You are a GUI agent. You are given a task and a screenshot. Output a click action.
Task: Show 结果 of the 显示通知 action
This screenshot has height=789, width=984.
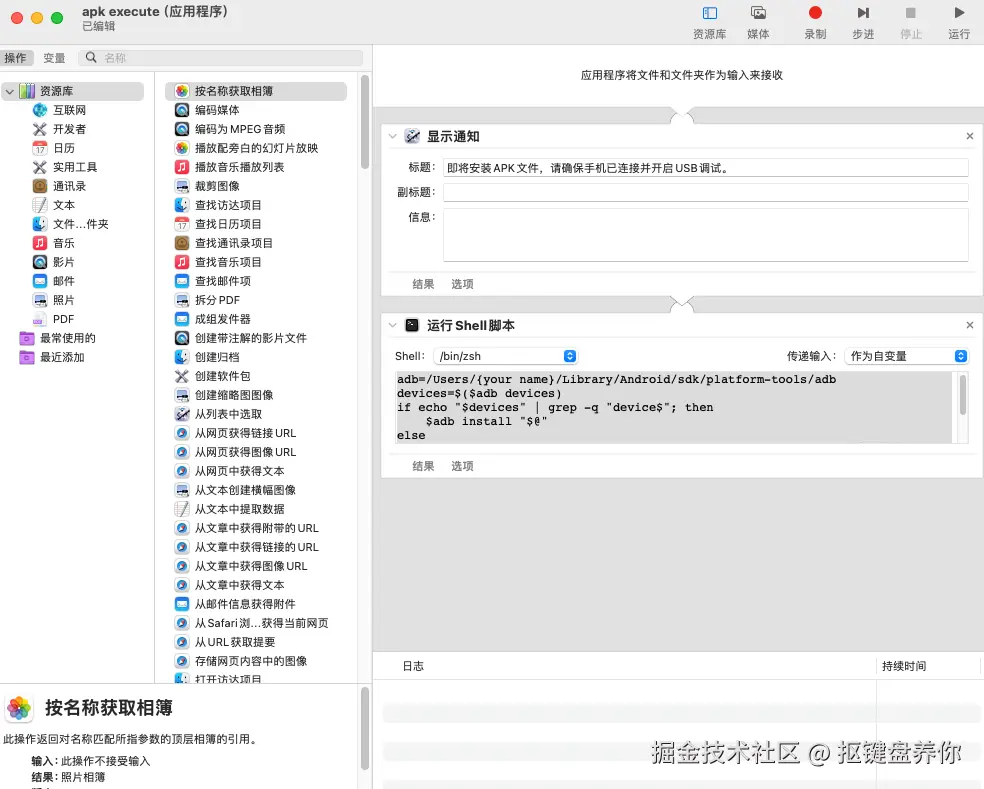[423, 284]
